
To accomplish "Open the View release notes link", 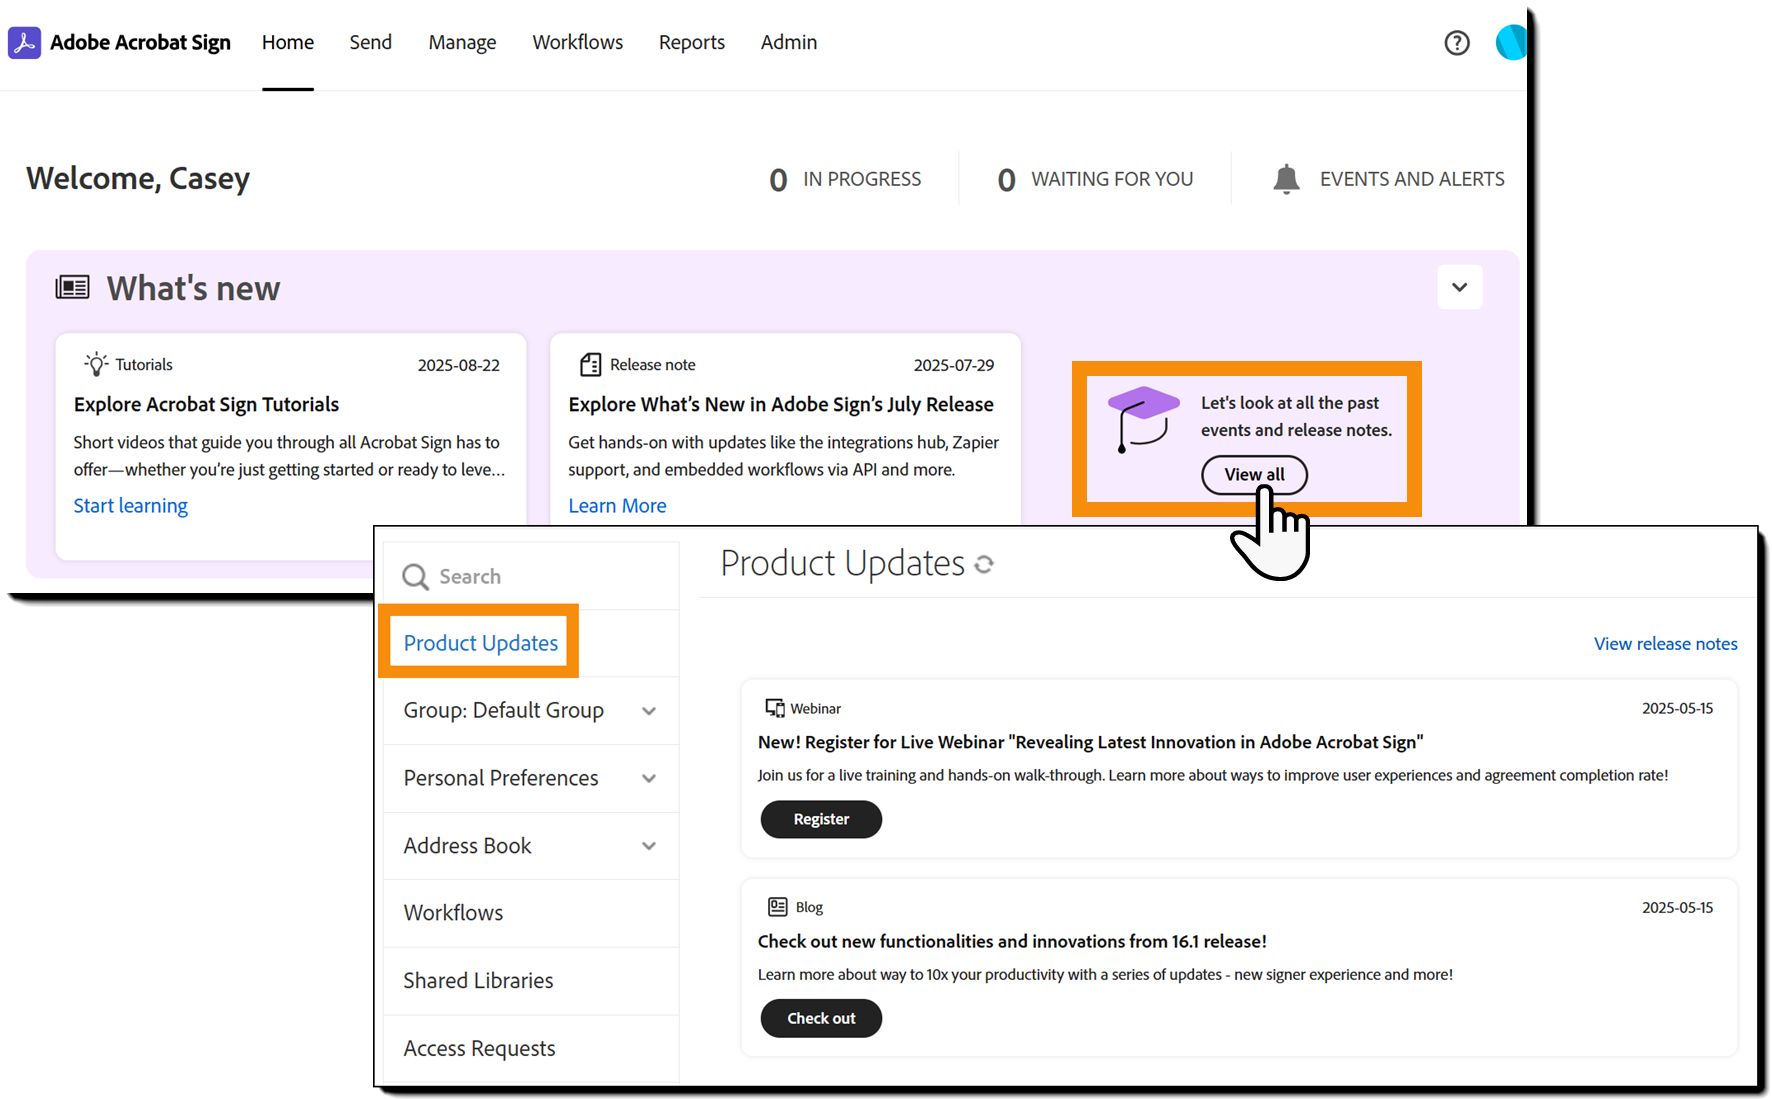I will click(1665, 644).
